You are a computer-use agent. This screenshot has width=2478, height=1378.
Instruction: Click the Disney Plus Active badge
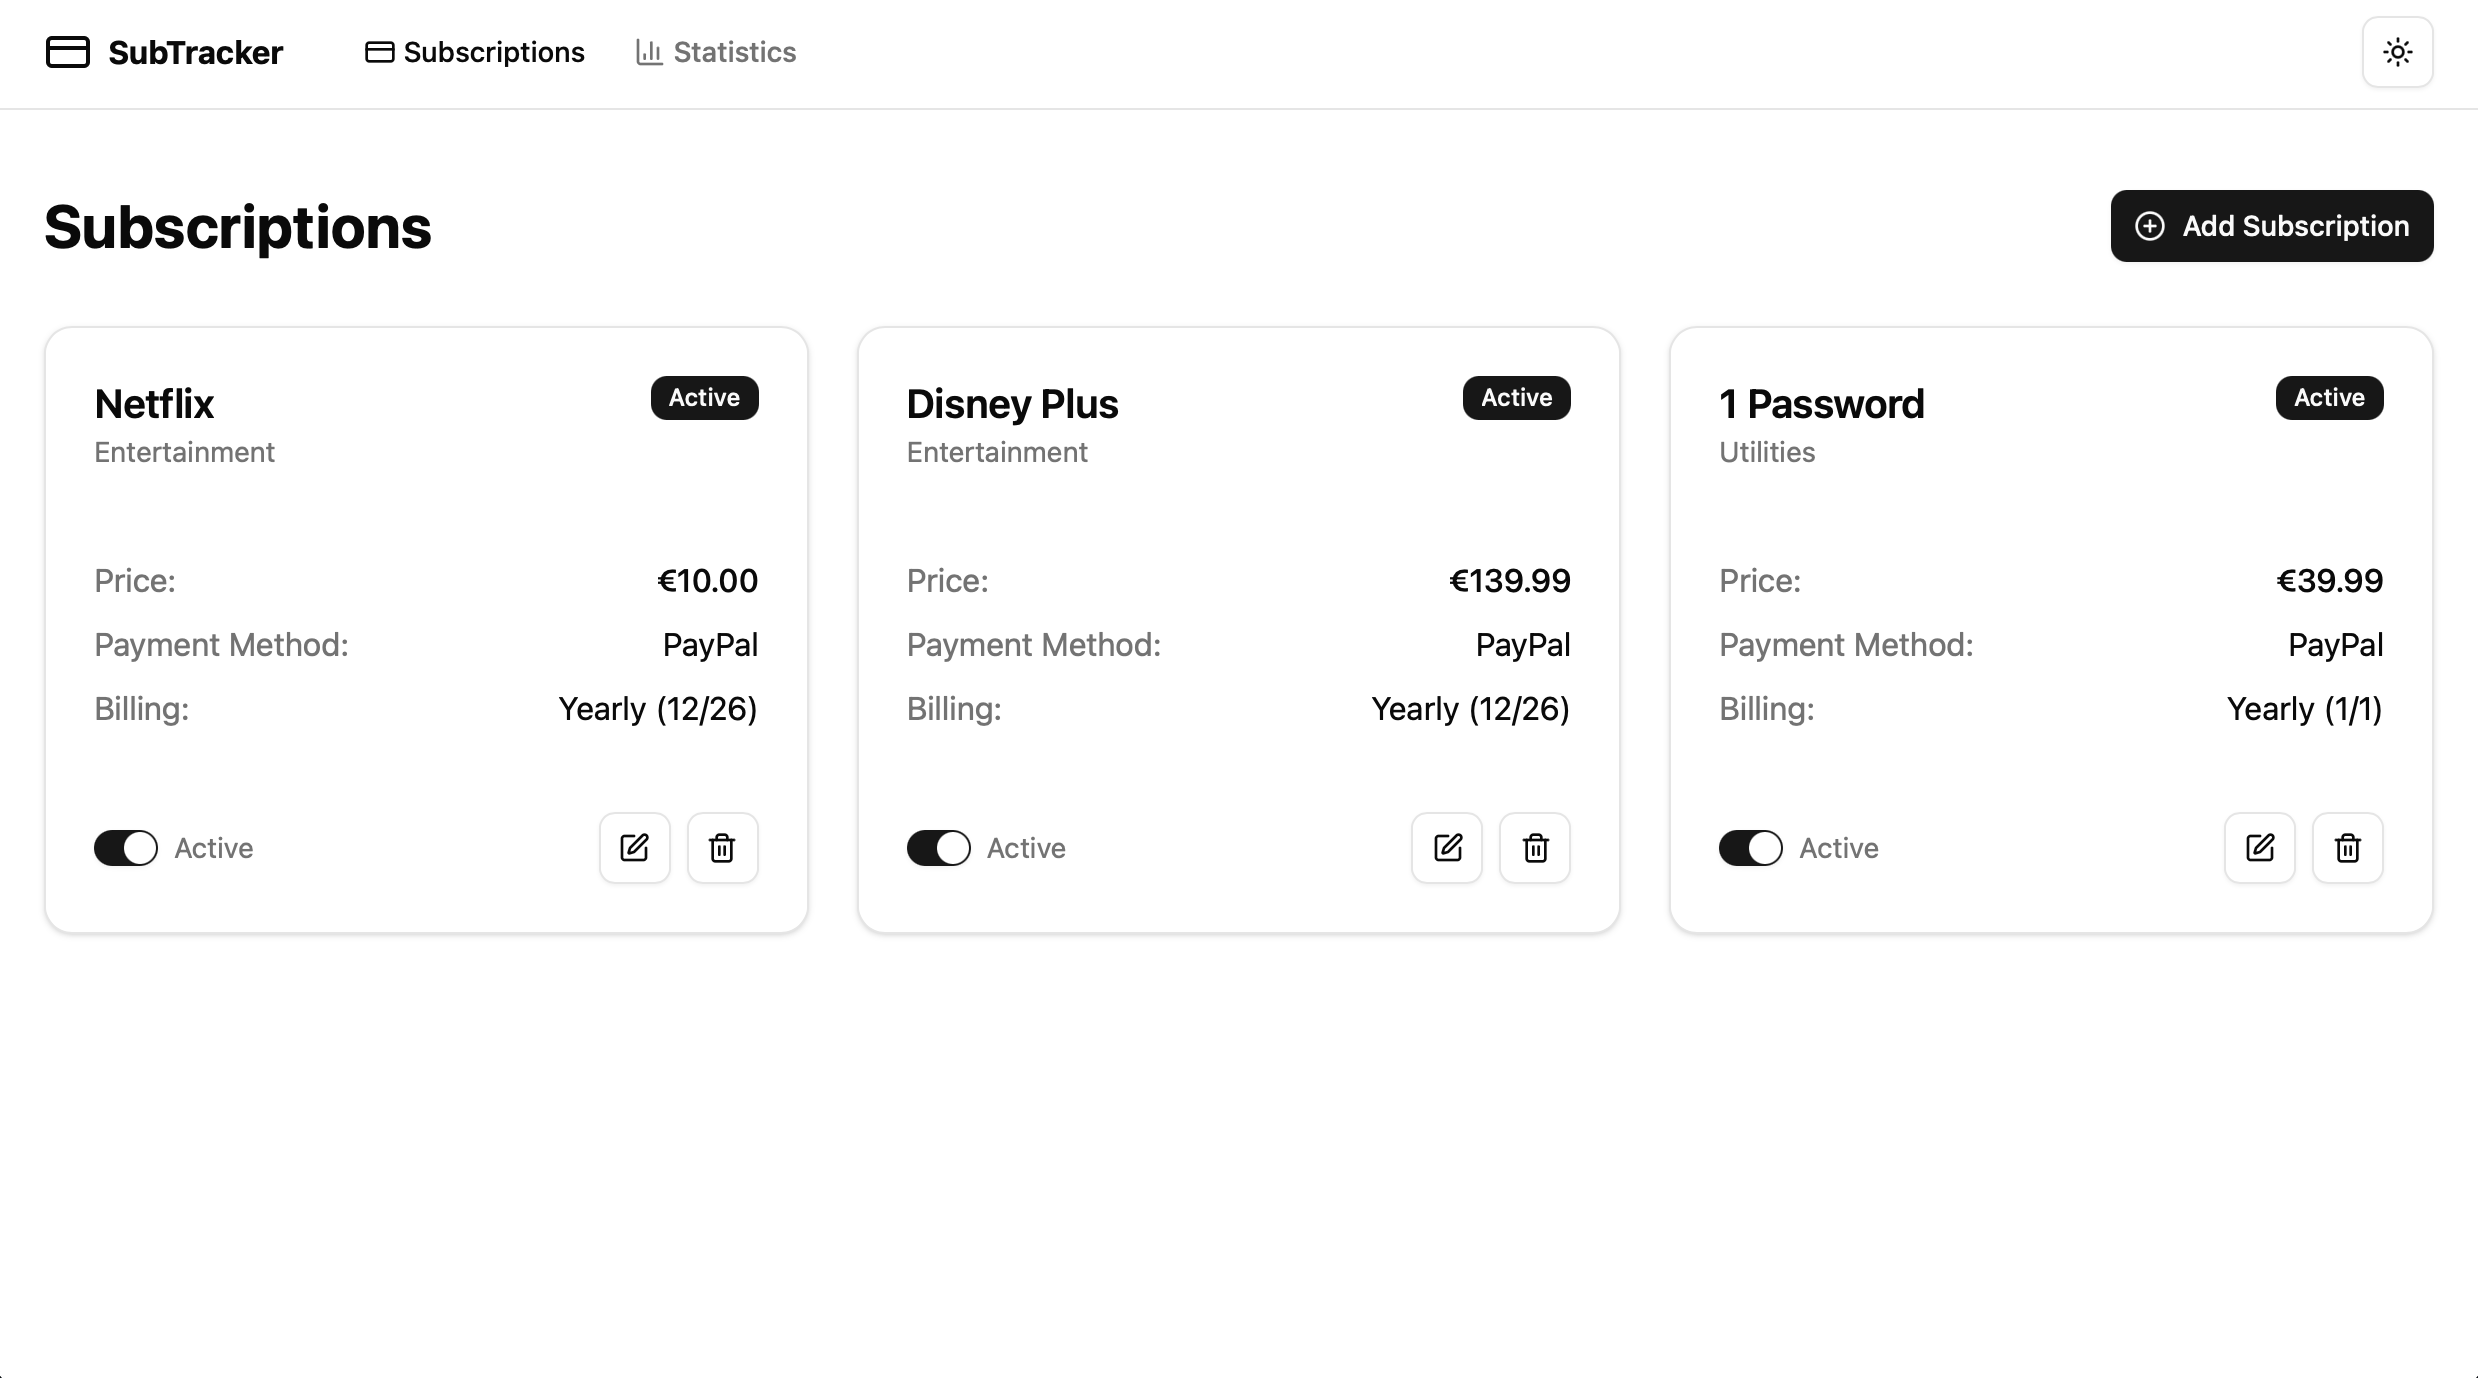pos(1516,398)
